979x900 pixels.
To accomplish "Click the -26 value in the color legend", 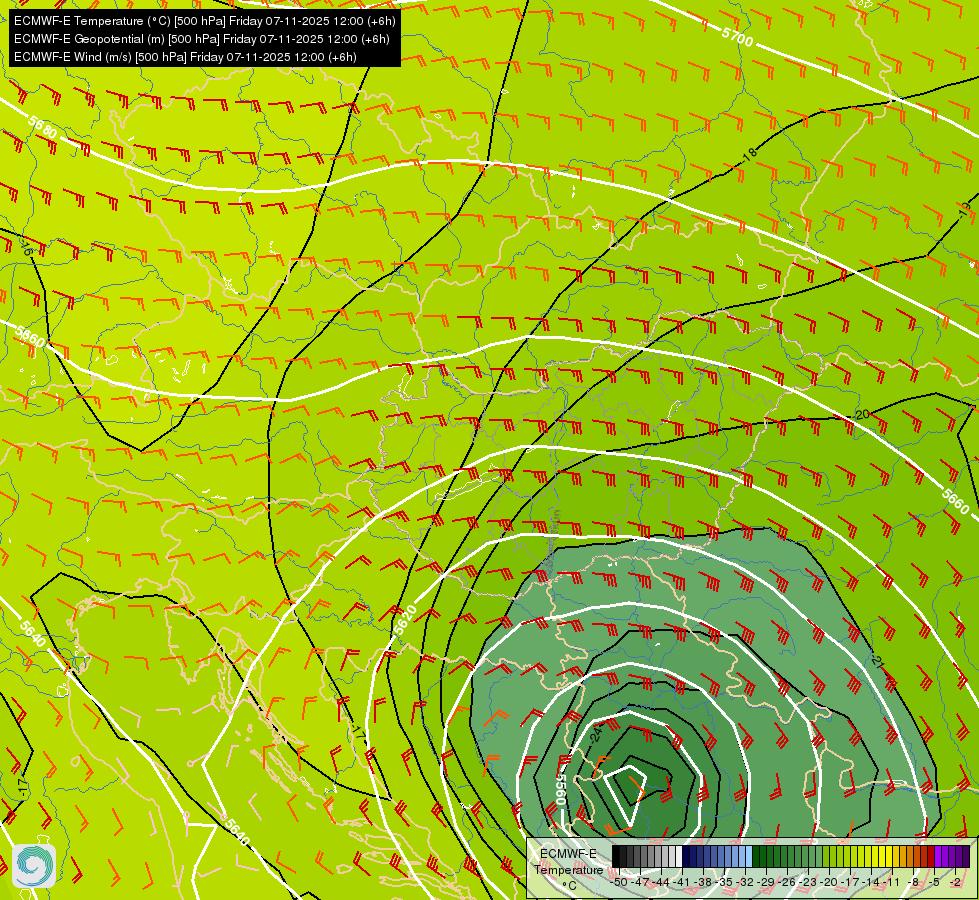I will coord(787,882).
